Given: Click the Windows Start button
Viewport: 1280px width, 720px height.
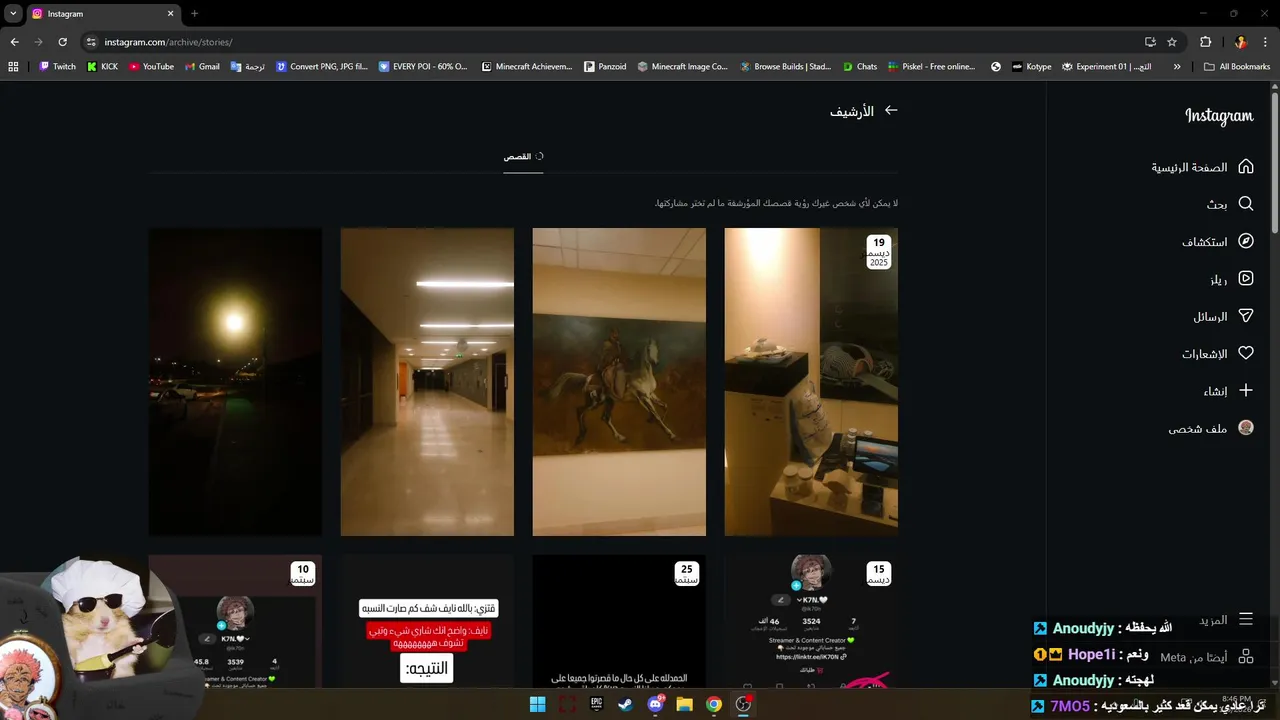Looking at the screenshot, I should pyautogui.click(x=537, y=704).
